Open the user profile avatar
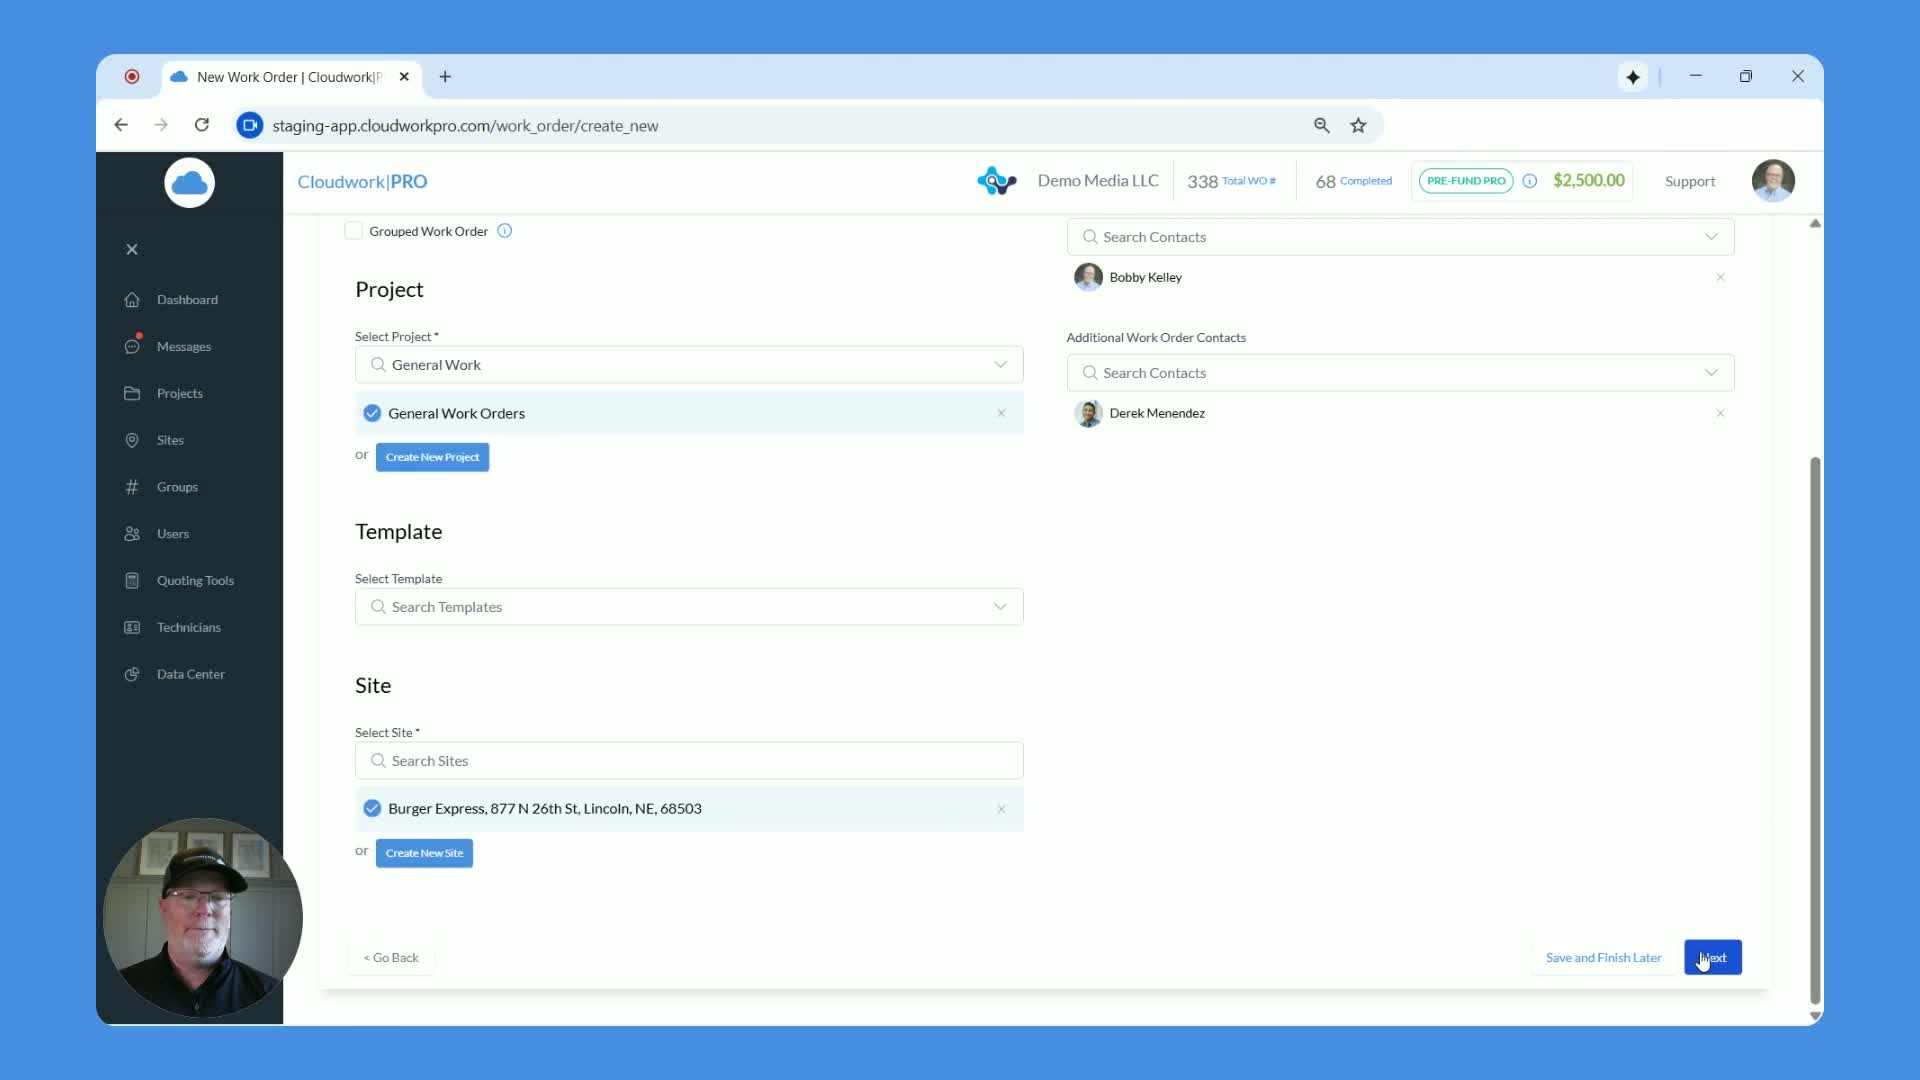 coord(1773,181)
